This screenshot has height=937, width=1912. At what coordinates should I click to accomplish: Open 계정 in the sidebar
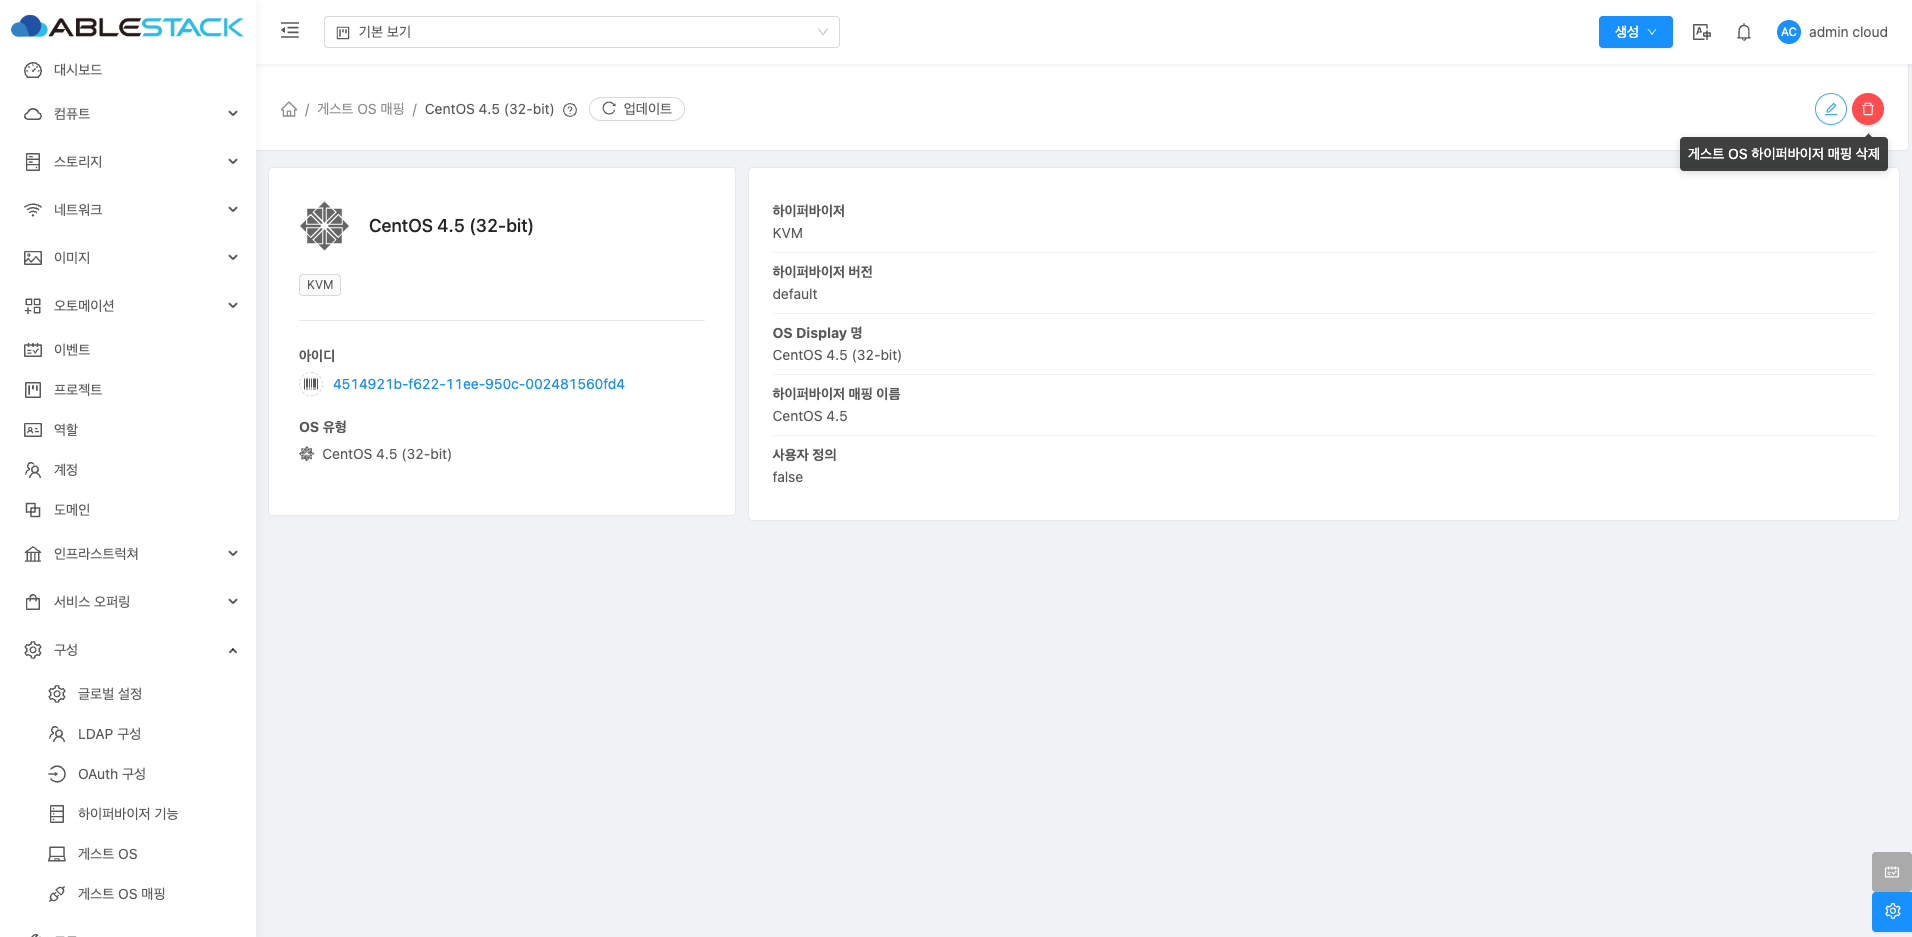point(128,470)
